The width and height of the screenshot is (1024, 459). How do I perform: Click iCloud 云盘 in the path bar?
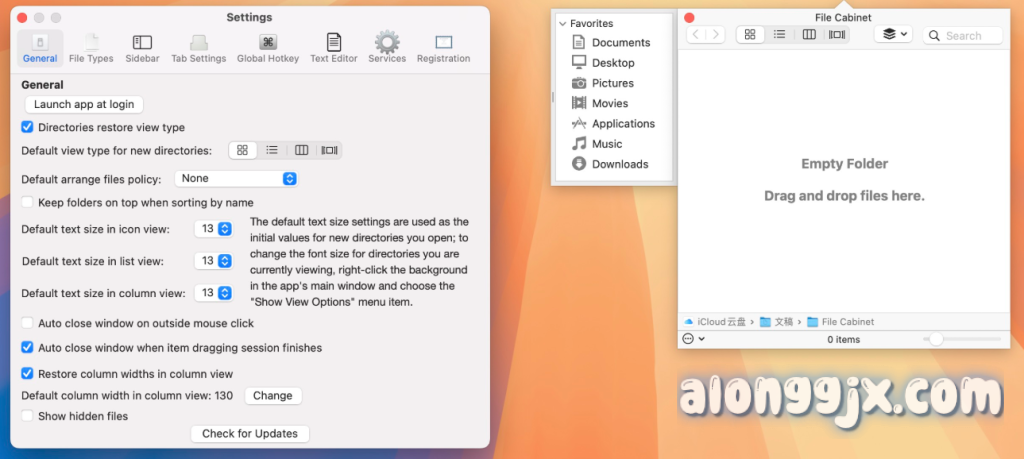click(x=714, y=322)
